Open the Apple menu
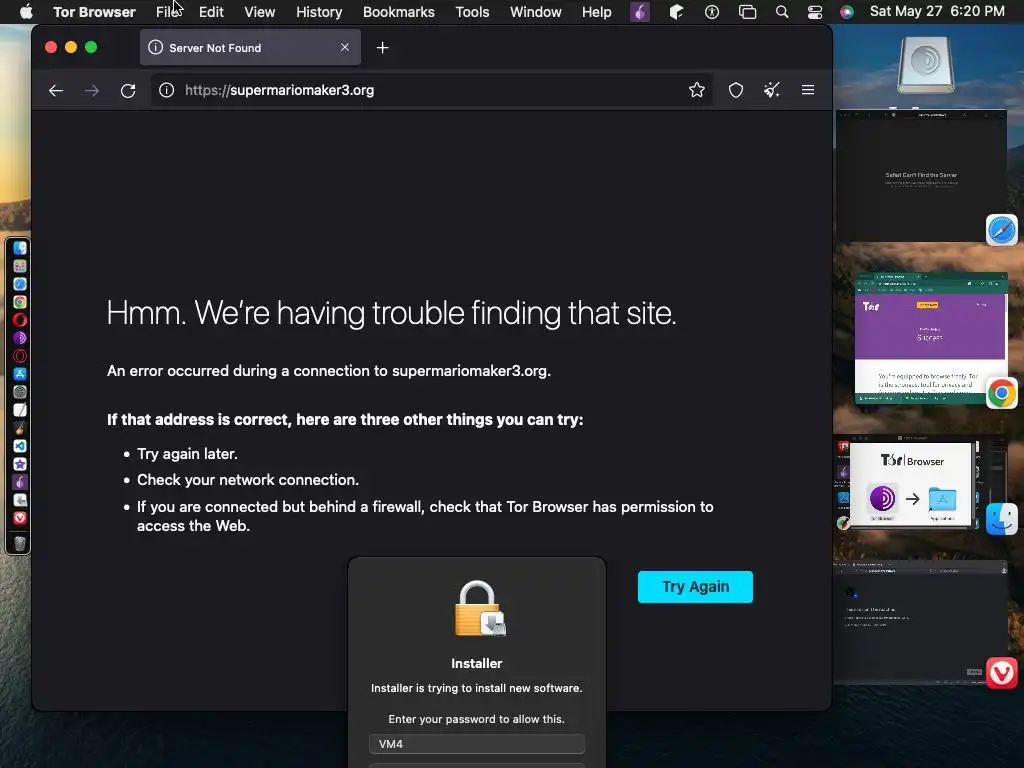 tap(25, 12)
